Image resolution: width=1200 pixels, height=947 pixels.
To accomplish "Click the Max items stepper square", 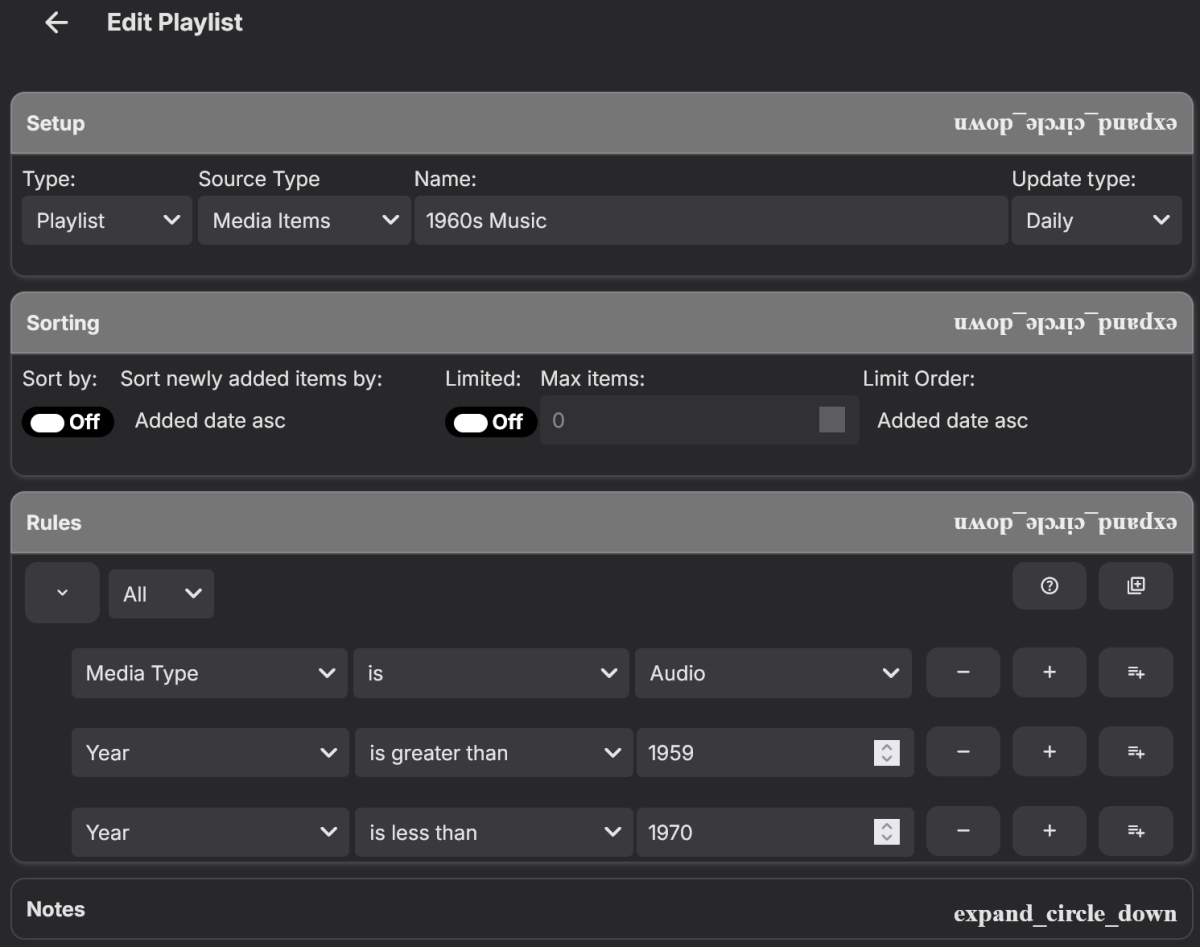I will coord(832,420).
